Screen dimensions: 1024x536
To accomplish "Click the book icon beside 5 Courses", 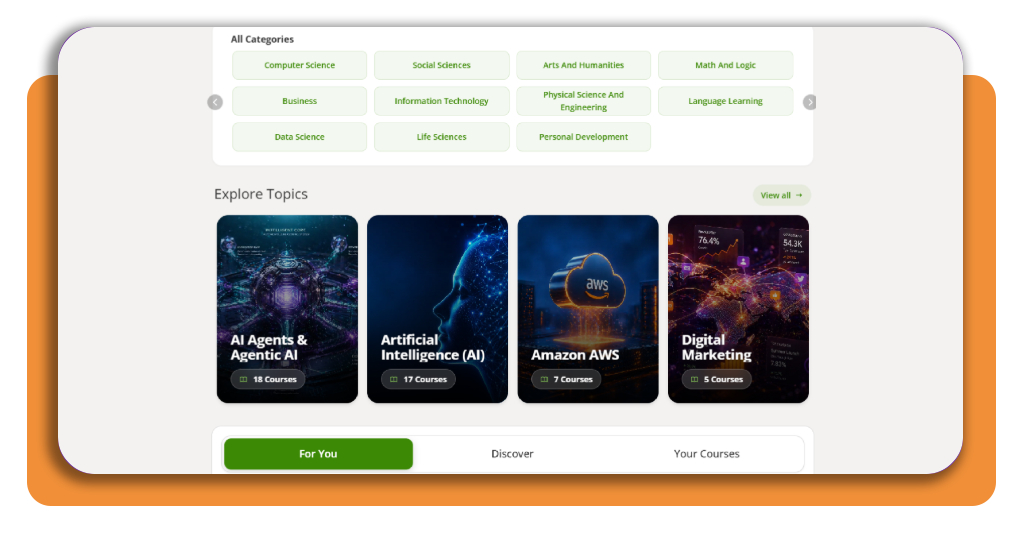I will click(x=694, y=379).
